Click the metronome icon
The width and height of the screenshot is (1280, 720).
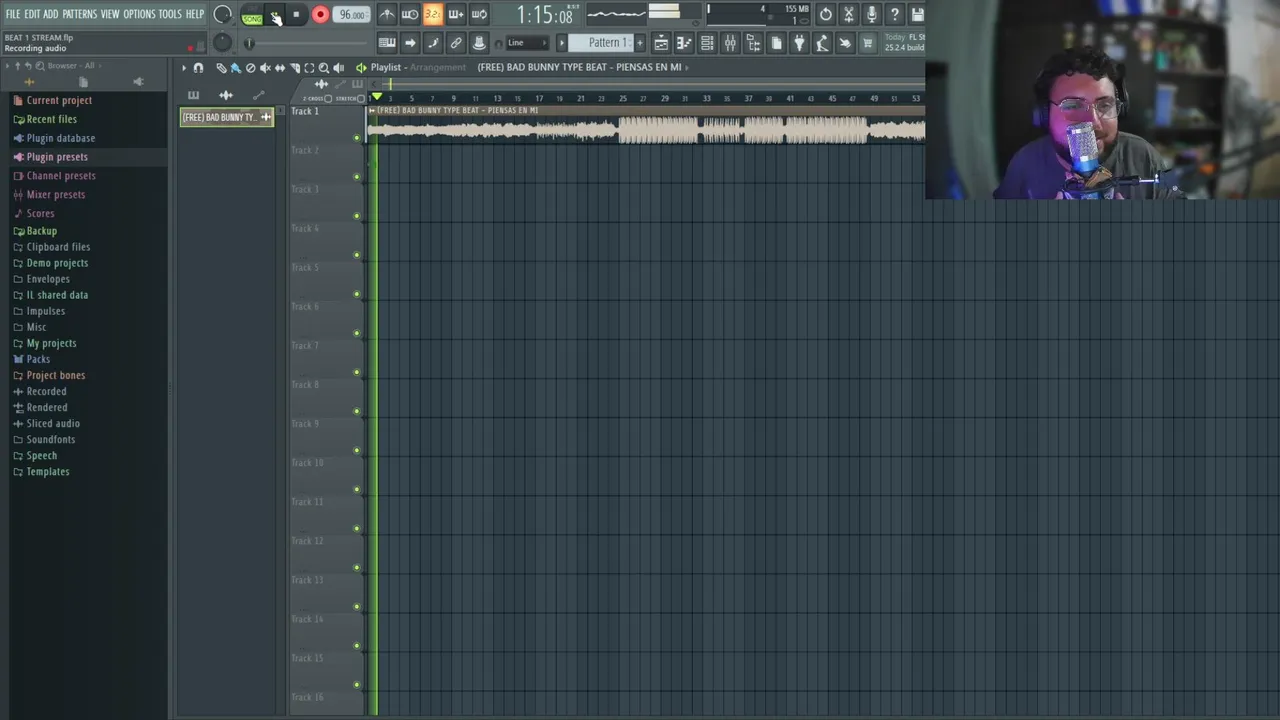coord(387,14)
